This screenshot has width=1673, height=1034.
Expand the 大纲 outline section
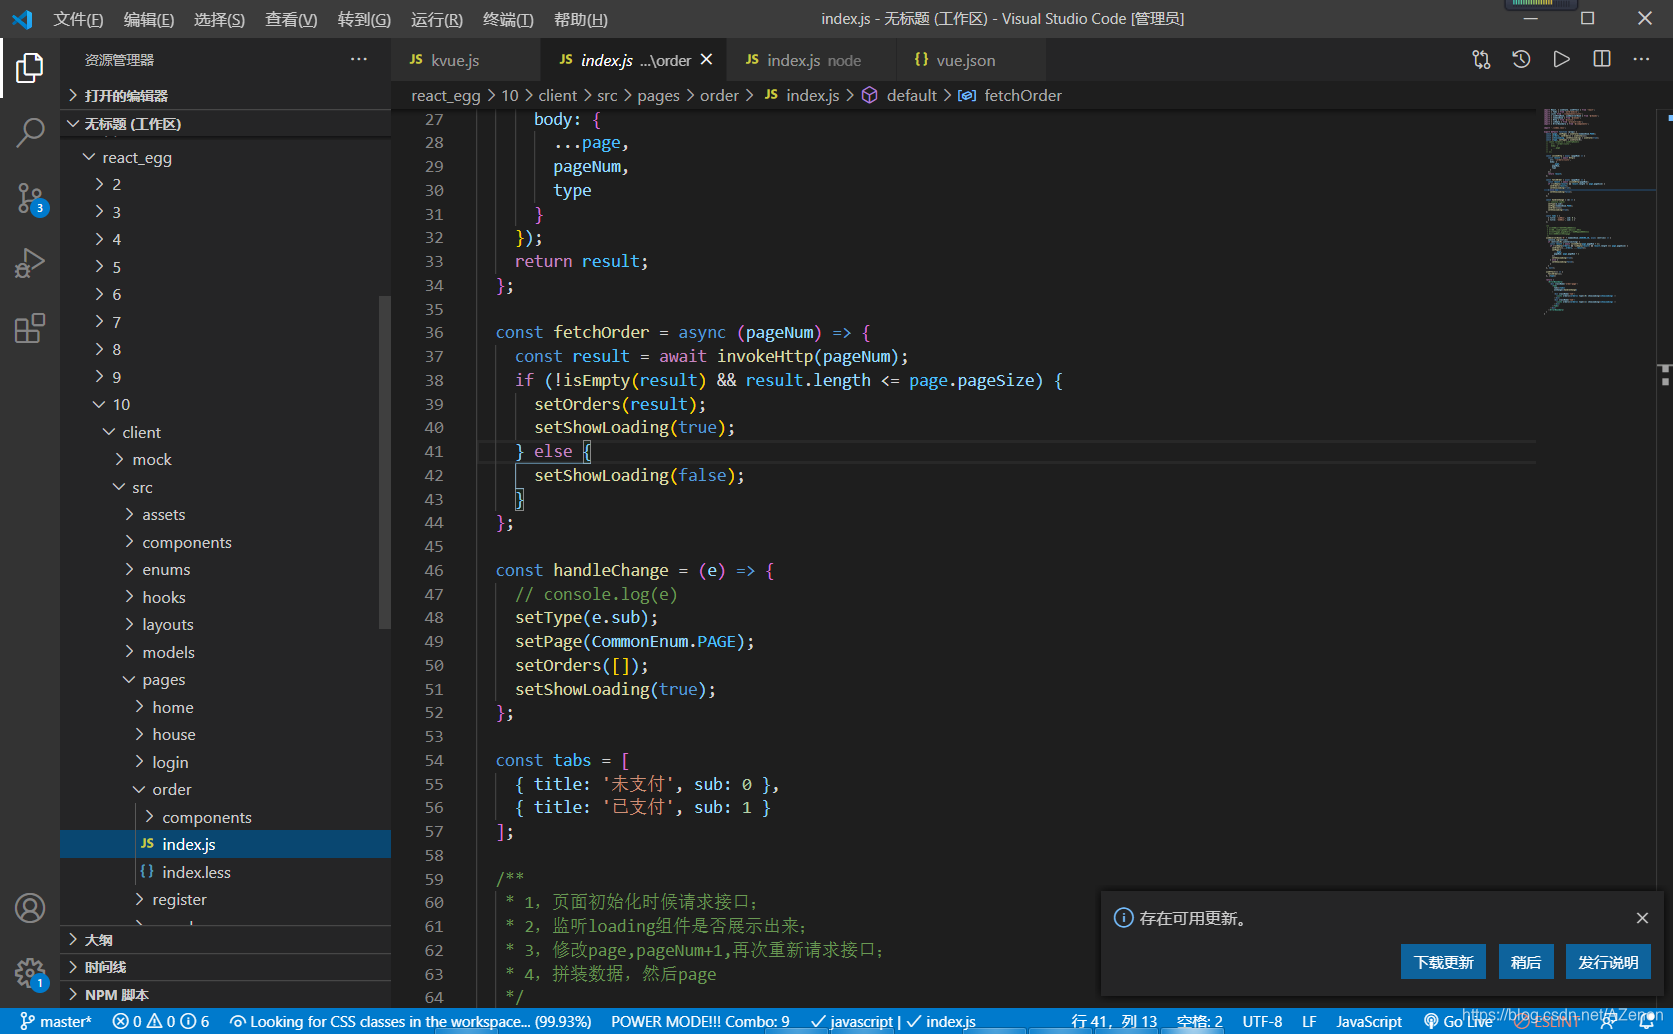[x=225, y=940]
